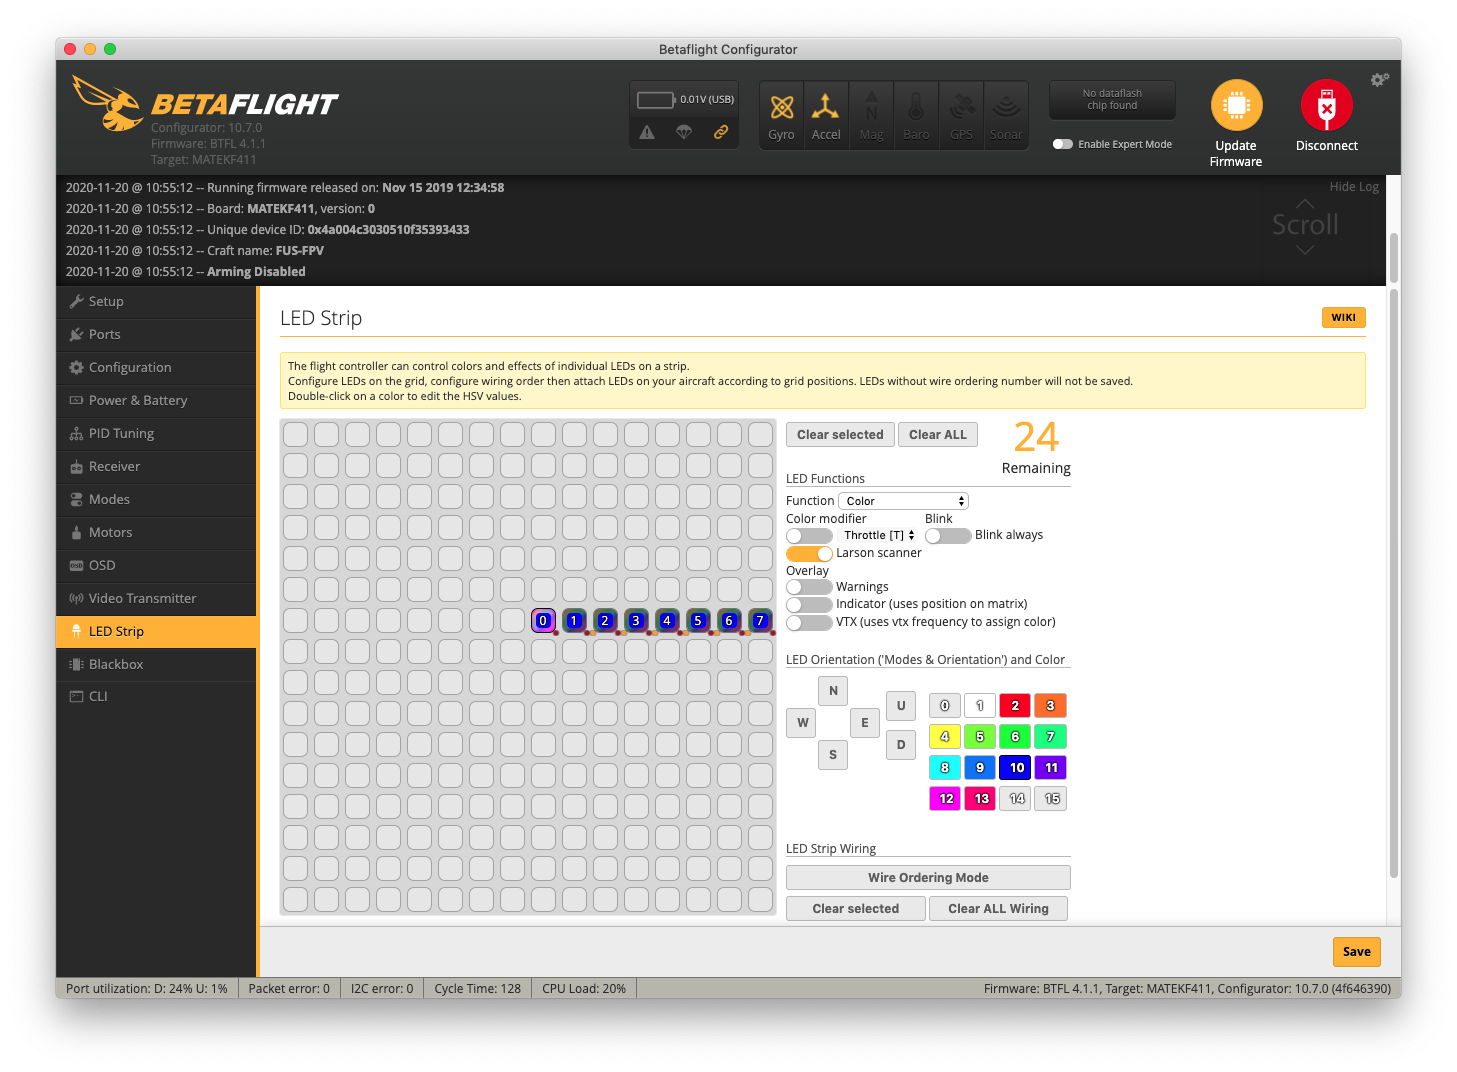Viewport: 1457px width, 1072px height.
Task: Open the Configuration tab
Action: [157, 368]
